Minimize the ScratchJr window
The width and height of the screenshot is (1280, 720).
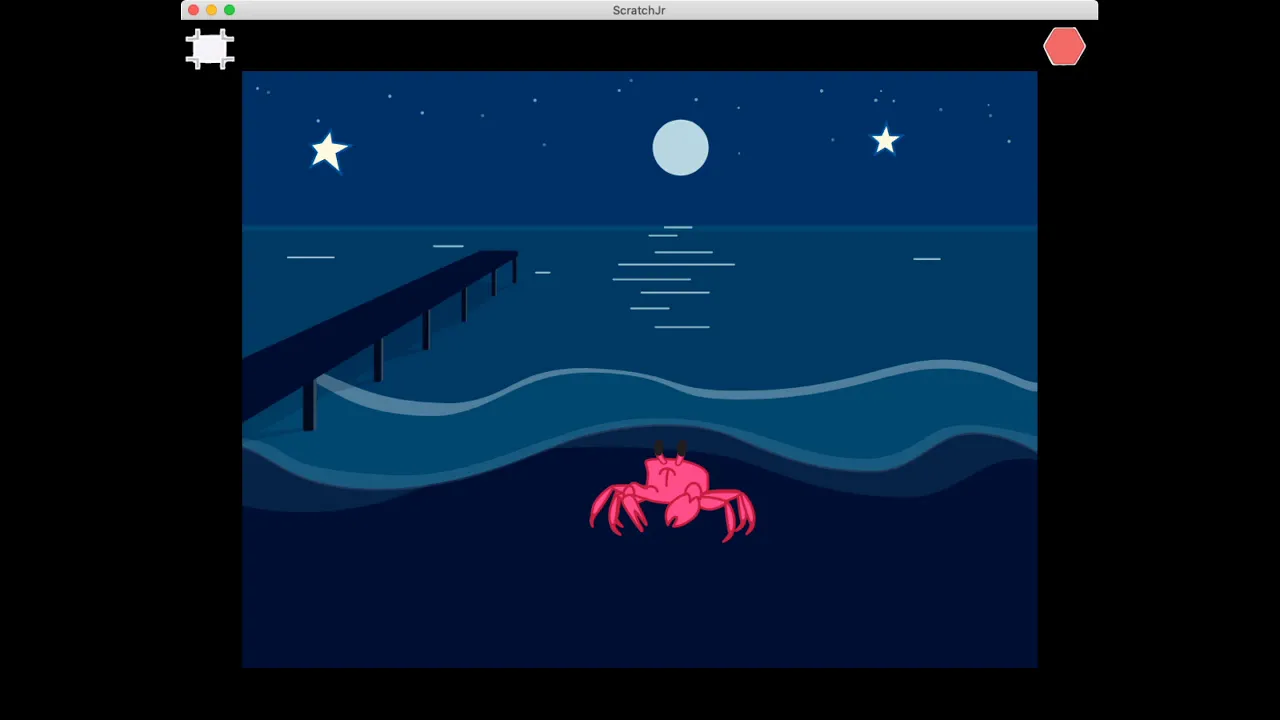click(x=211, y=10)
